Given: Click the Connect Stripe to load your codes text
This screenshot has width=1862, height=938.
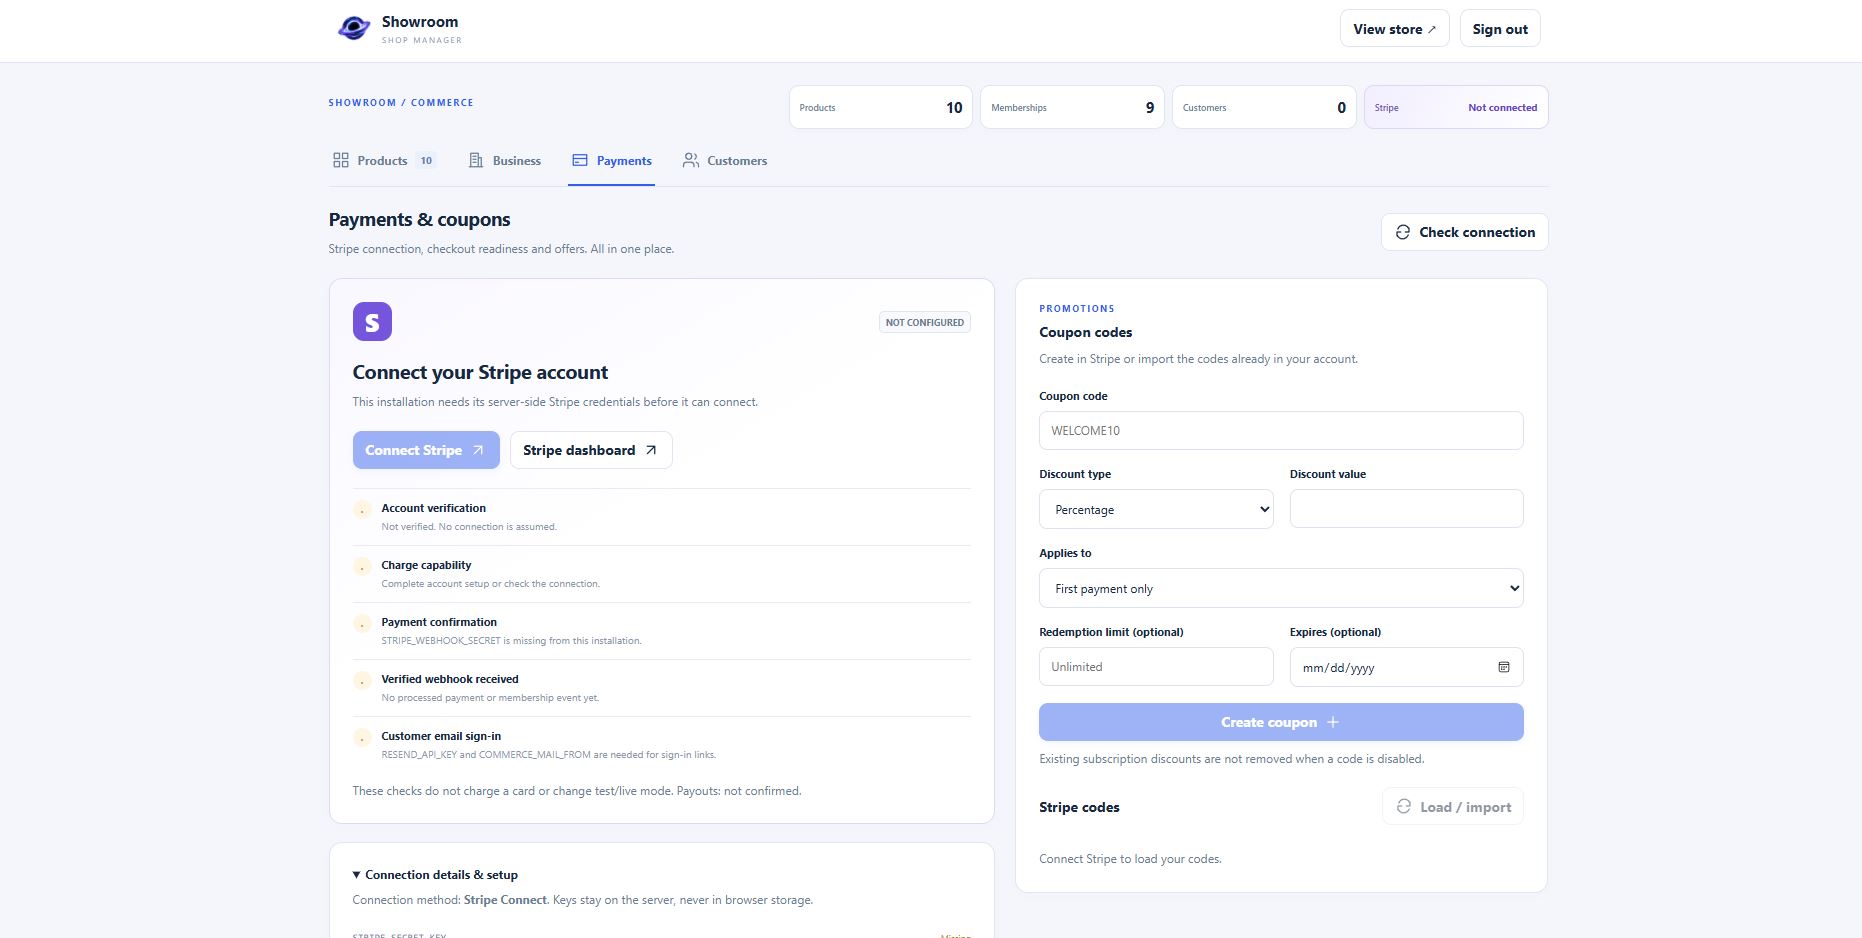Looking at the screenshot, I should pyautogui.click(x=1130, y=859).
